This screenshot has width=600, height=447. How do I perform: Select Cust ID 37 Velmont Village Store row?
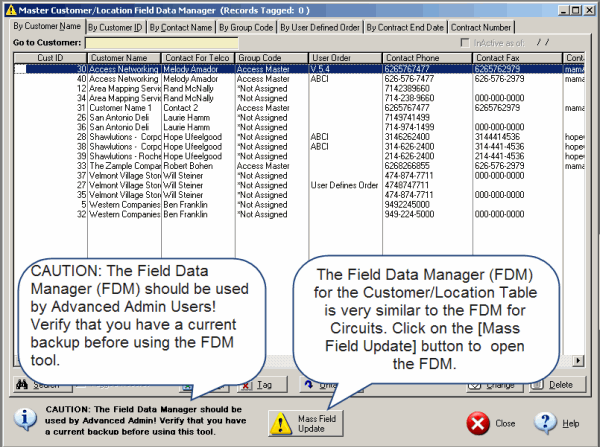point(299,176)
